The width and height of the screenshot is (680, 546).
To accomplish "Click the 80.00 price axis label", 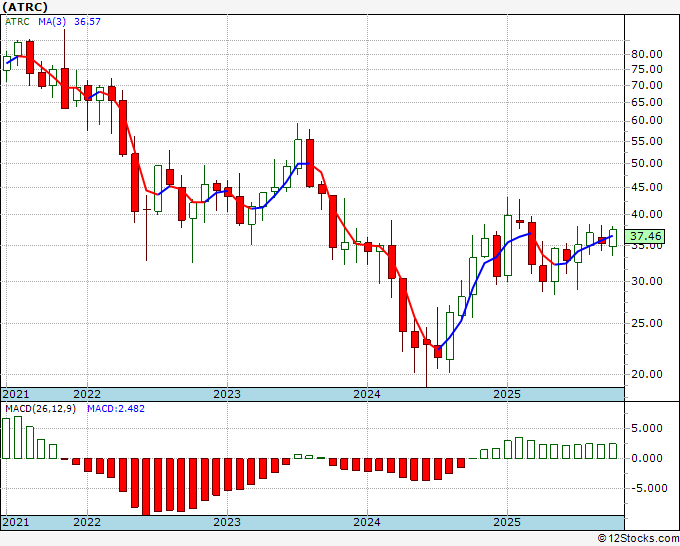I will (x=647, y=54).
